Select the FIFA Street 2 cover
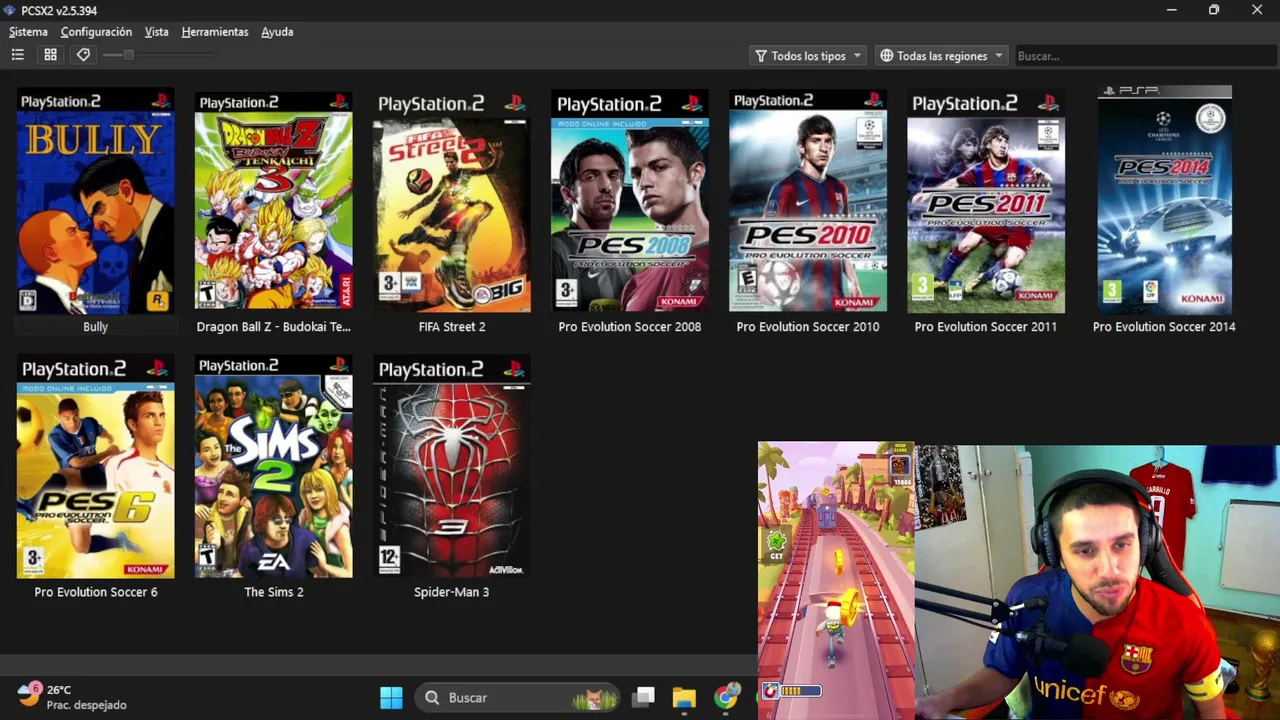 tap(451, 201)
